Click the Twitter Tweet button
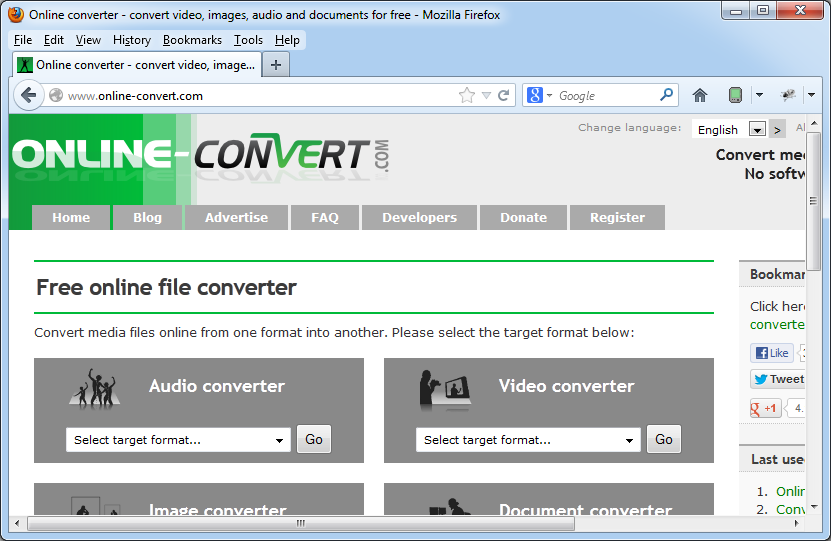The height and width of the screenshot is (541, 831). click(777, 379)
